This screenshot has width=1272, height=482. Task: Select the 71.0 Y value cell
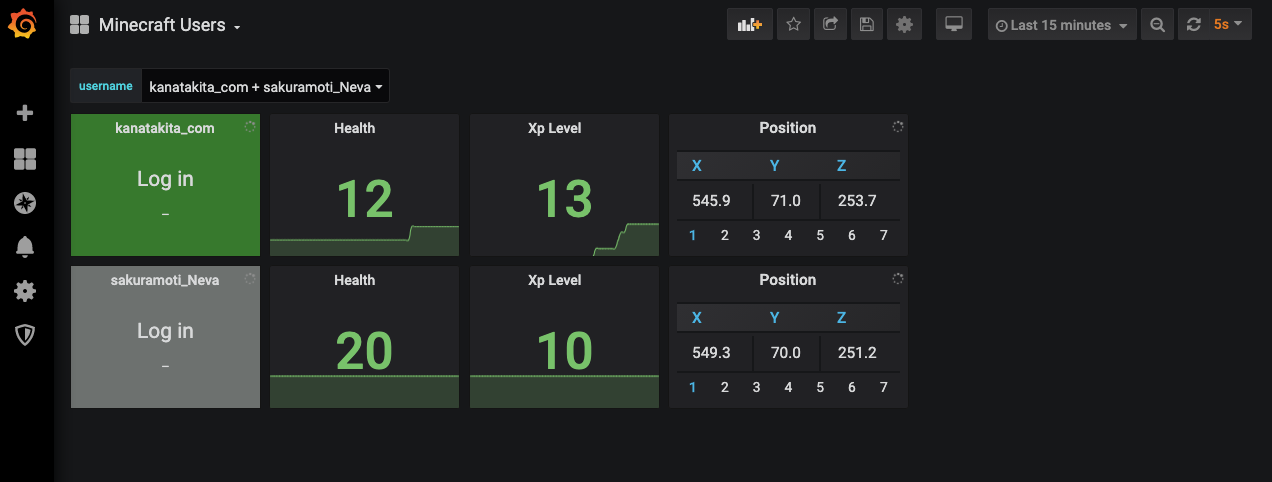click(786, 201)
